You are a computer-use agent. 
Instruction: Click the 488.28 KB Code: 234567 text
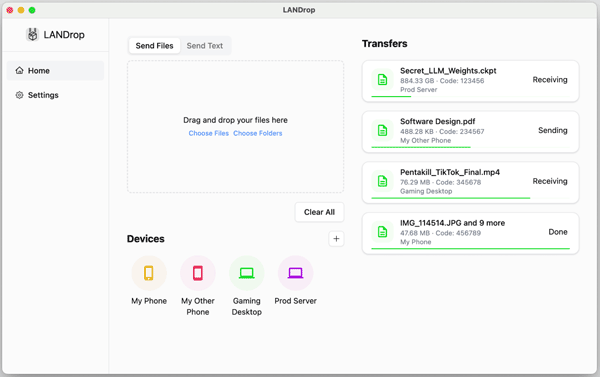442,132
